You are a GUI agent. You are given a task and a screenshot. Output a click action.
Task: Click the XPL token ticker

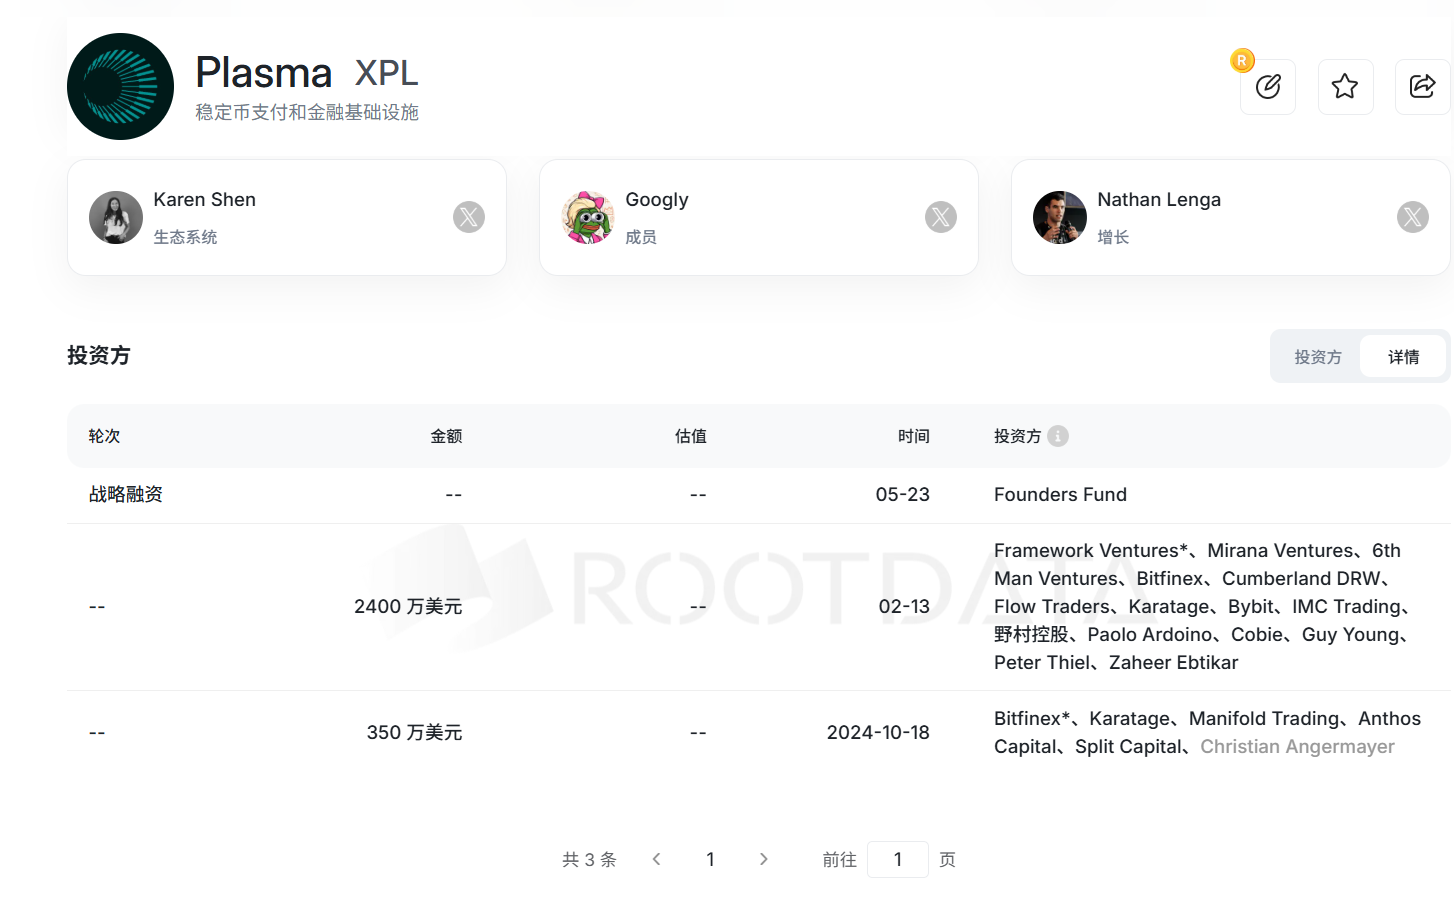click(x=387, y=73)
